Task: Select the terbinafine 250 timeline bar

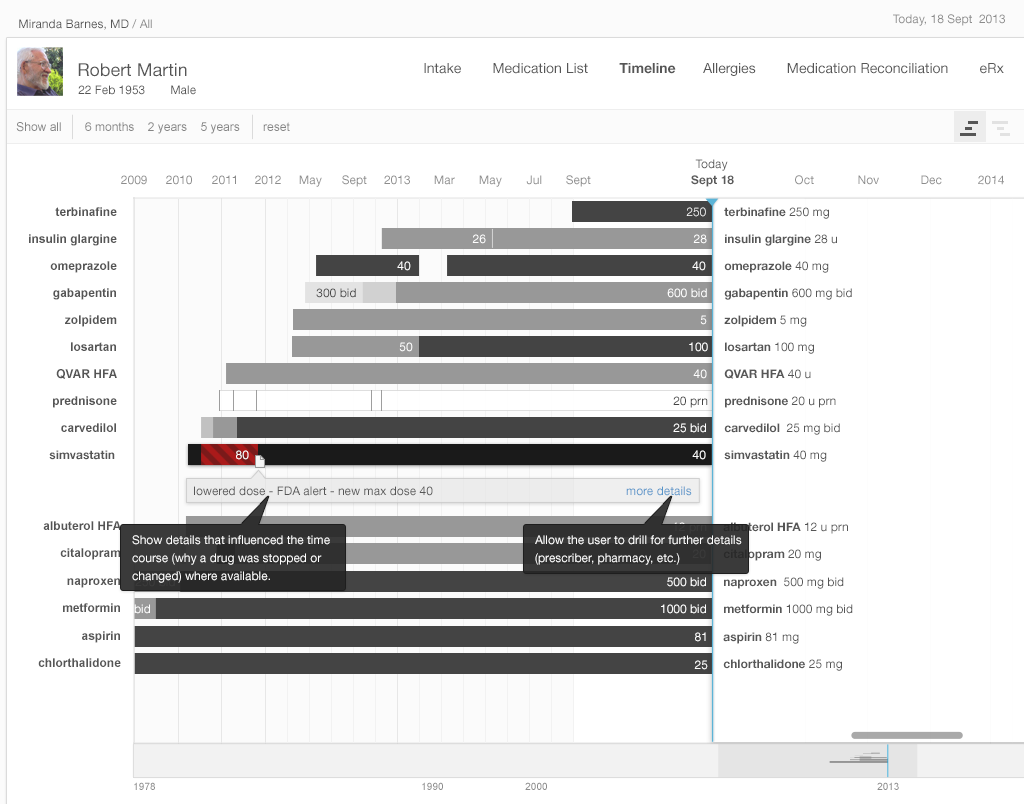Action: coord(640,212)
